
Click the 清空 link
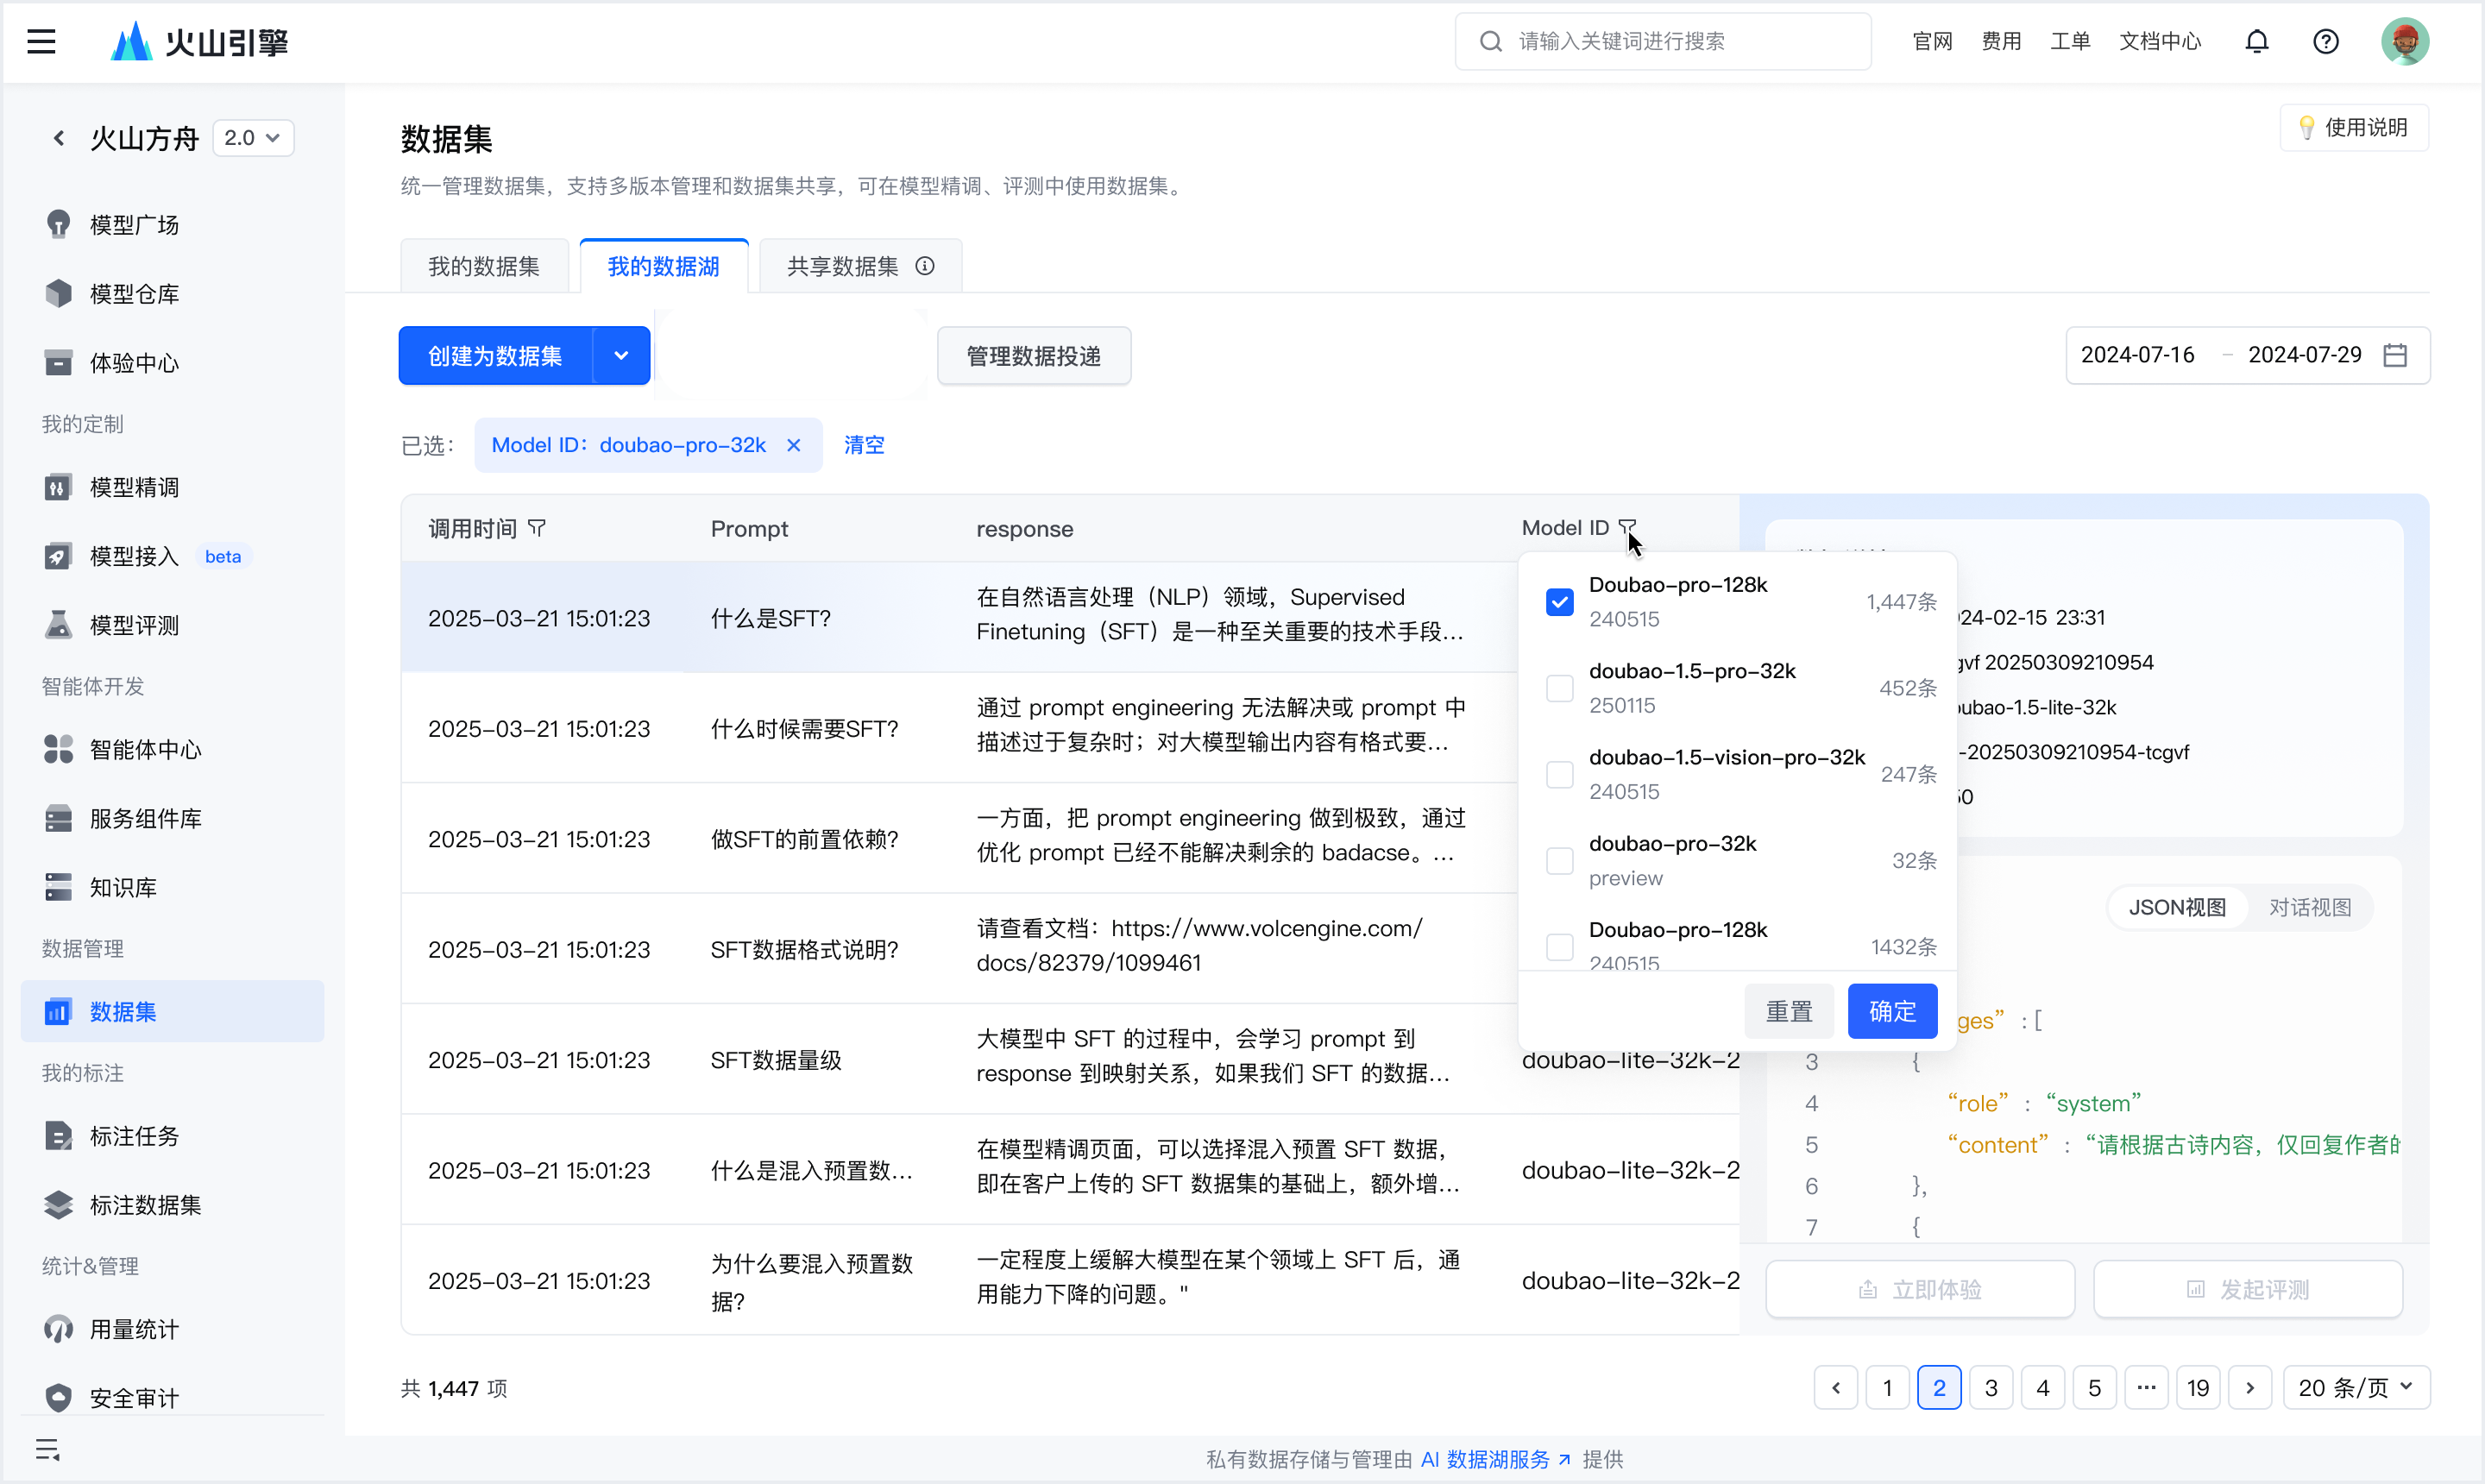[x=864, y=445]
